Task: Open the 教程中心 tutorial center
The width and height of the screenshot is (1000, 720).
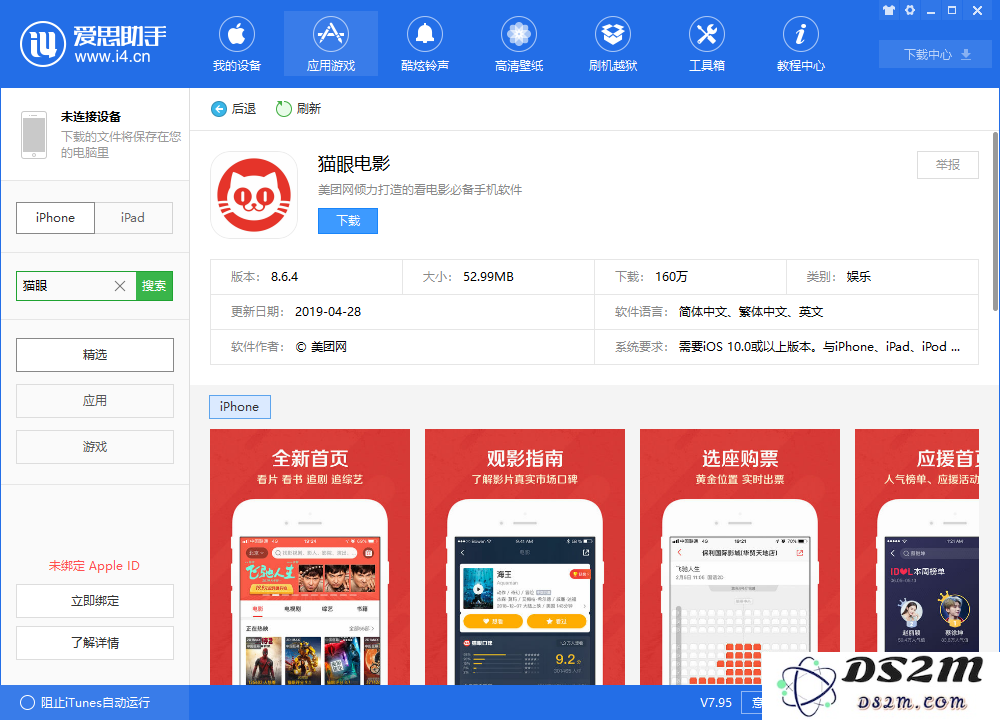Action: 800,44
